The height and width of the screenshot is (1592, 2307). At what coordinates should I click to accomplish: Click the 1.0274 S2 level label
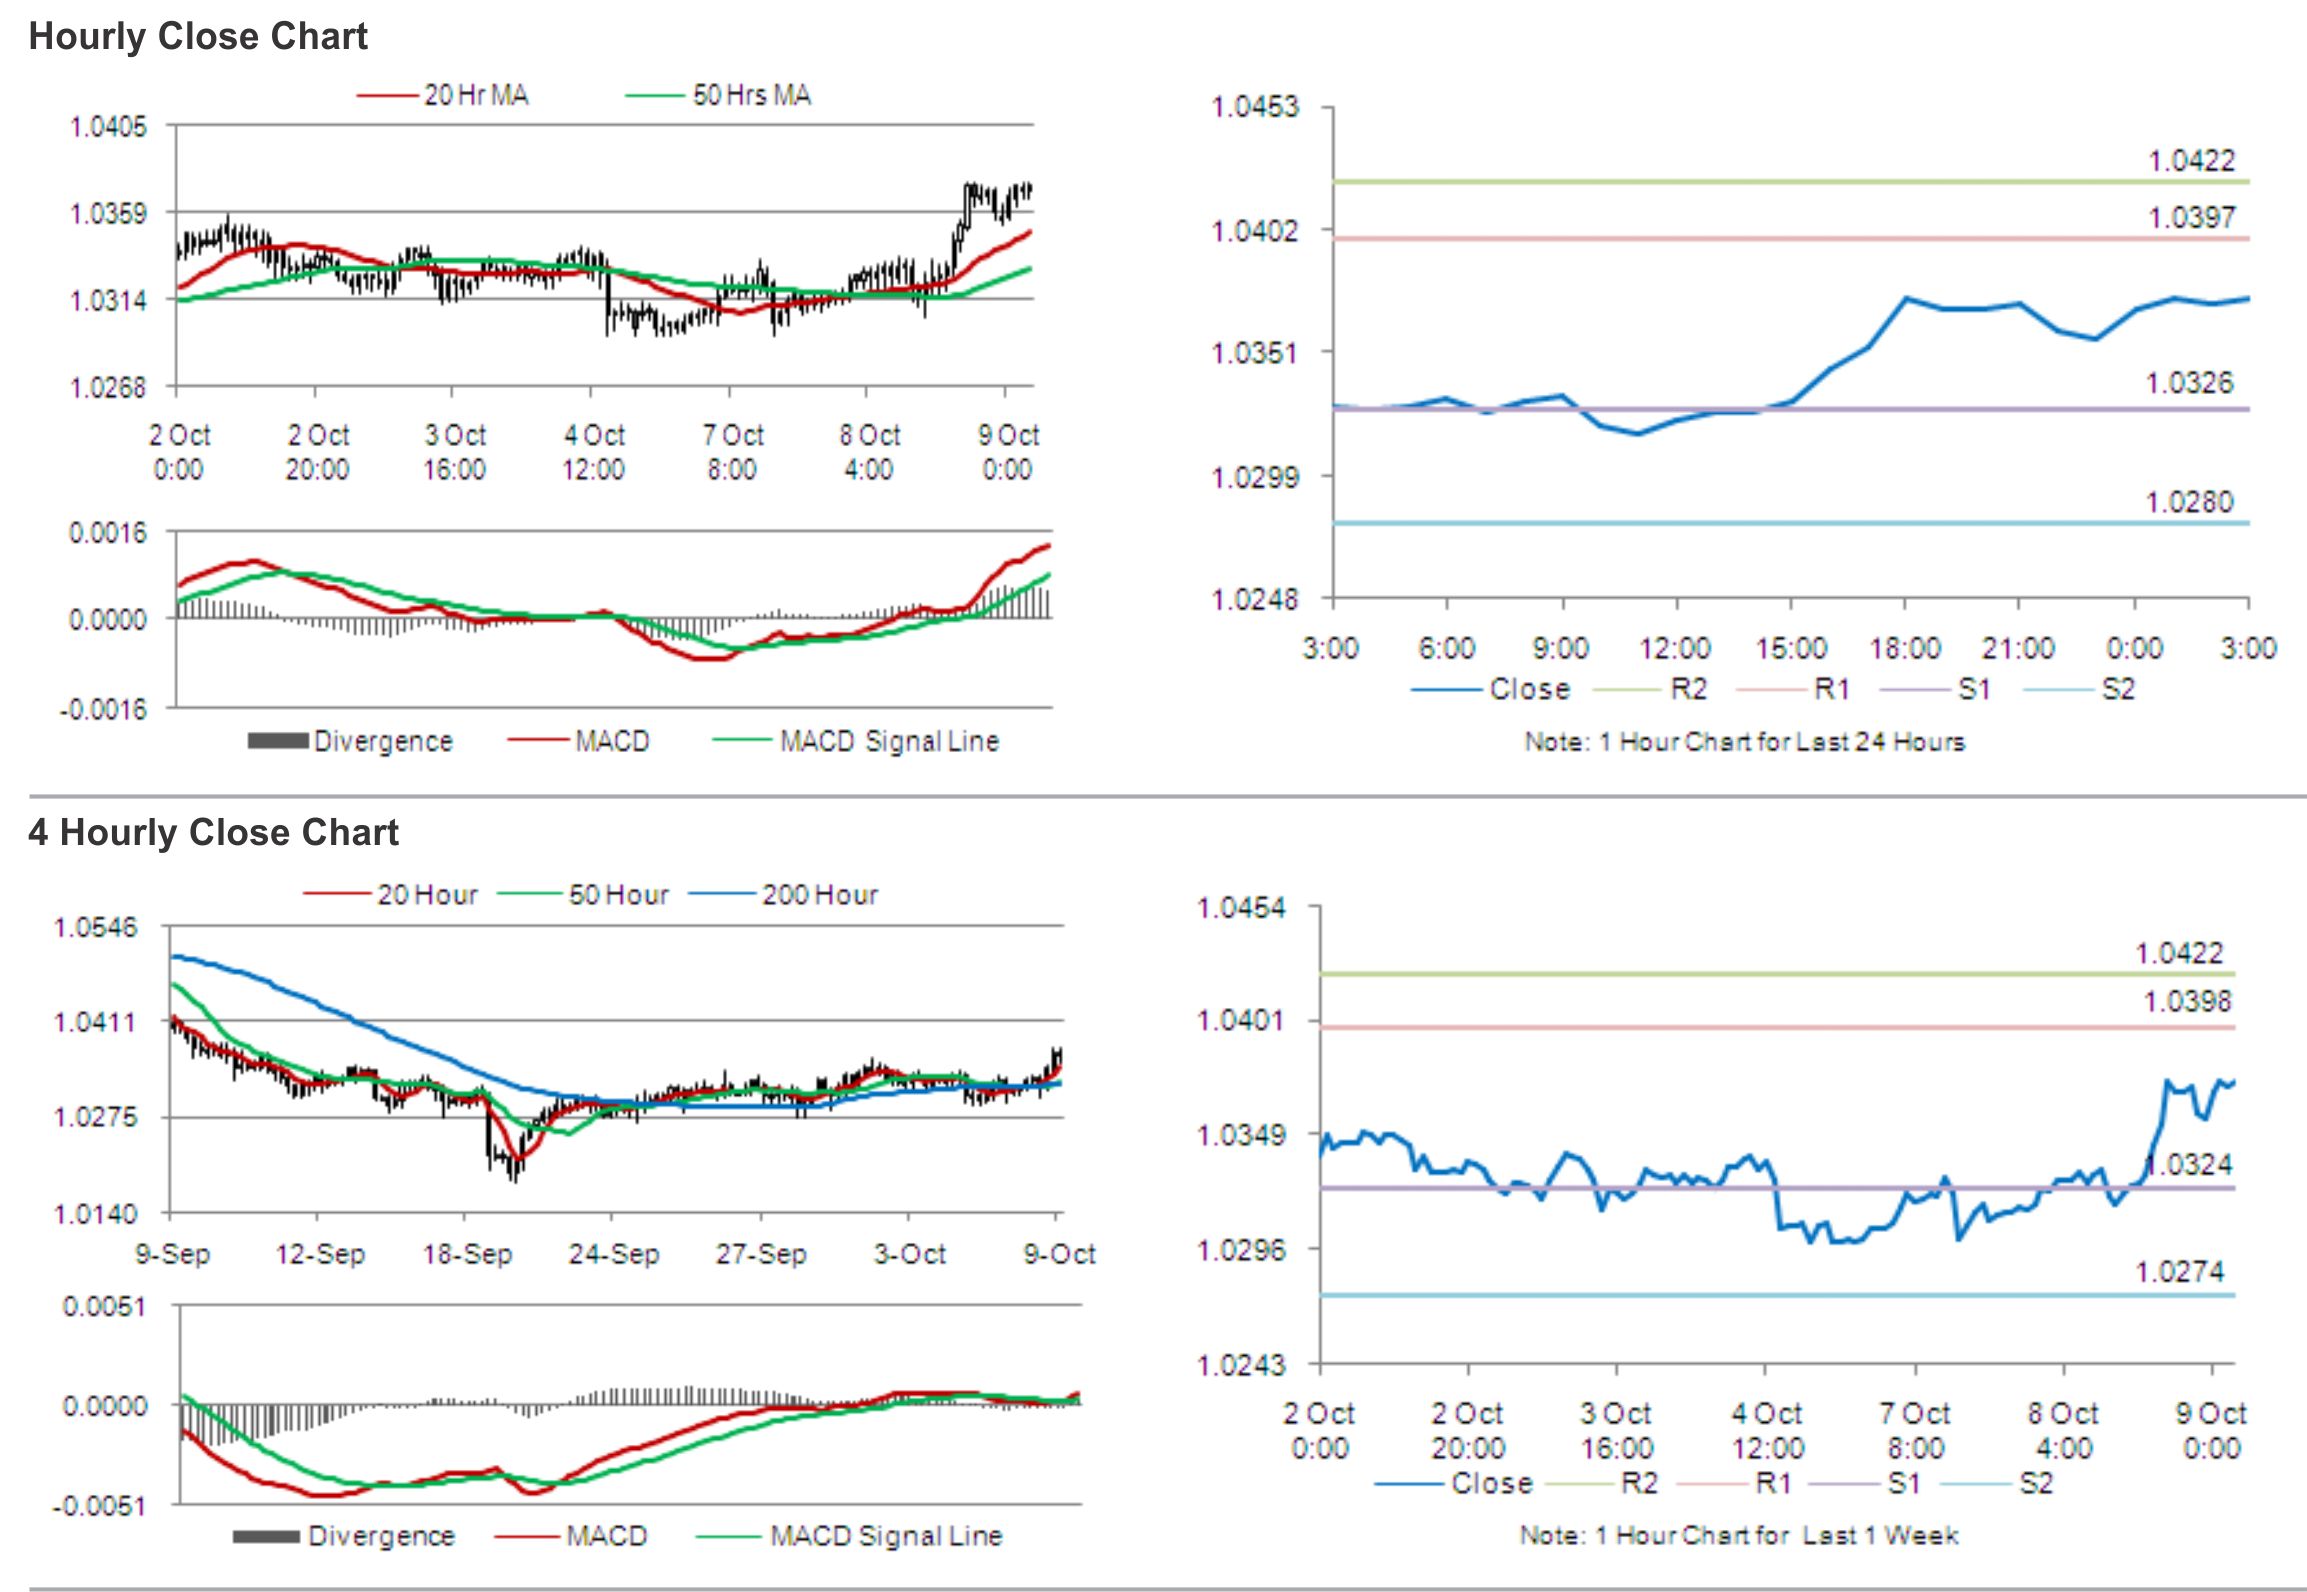(2180, 1272)
